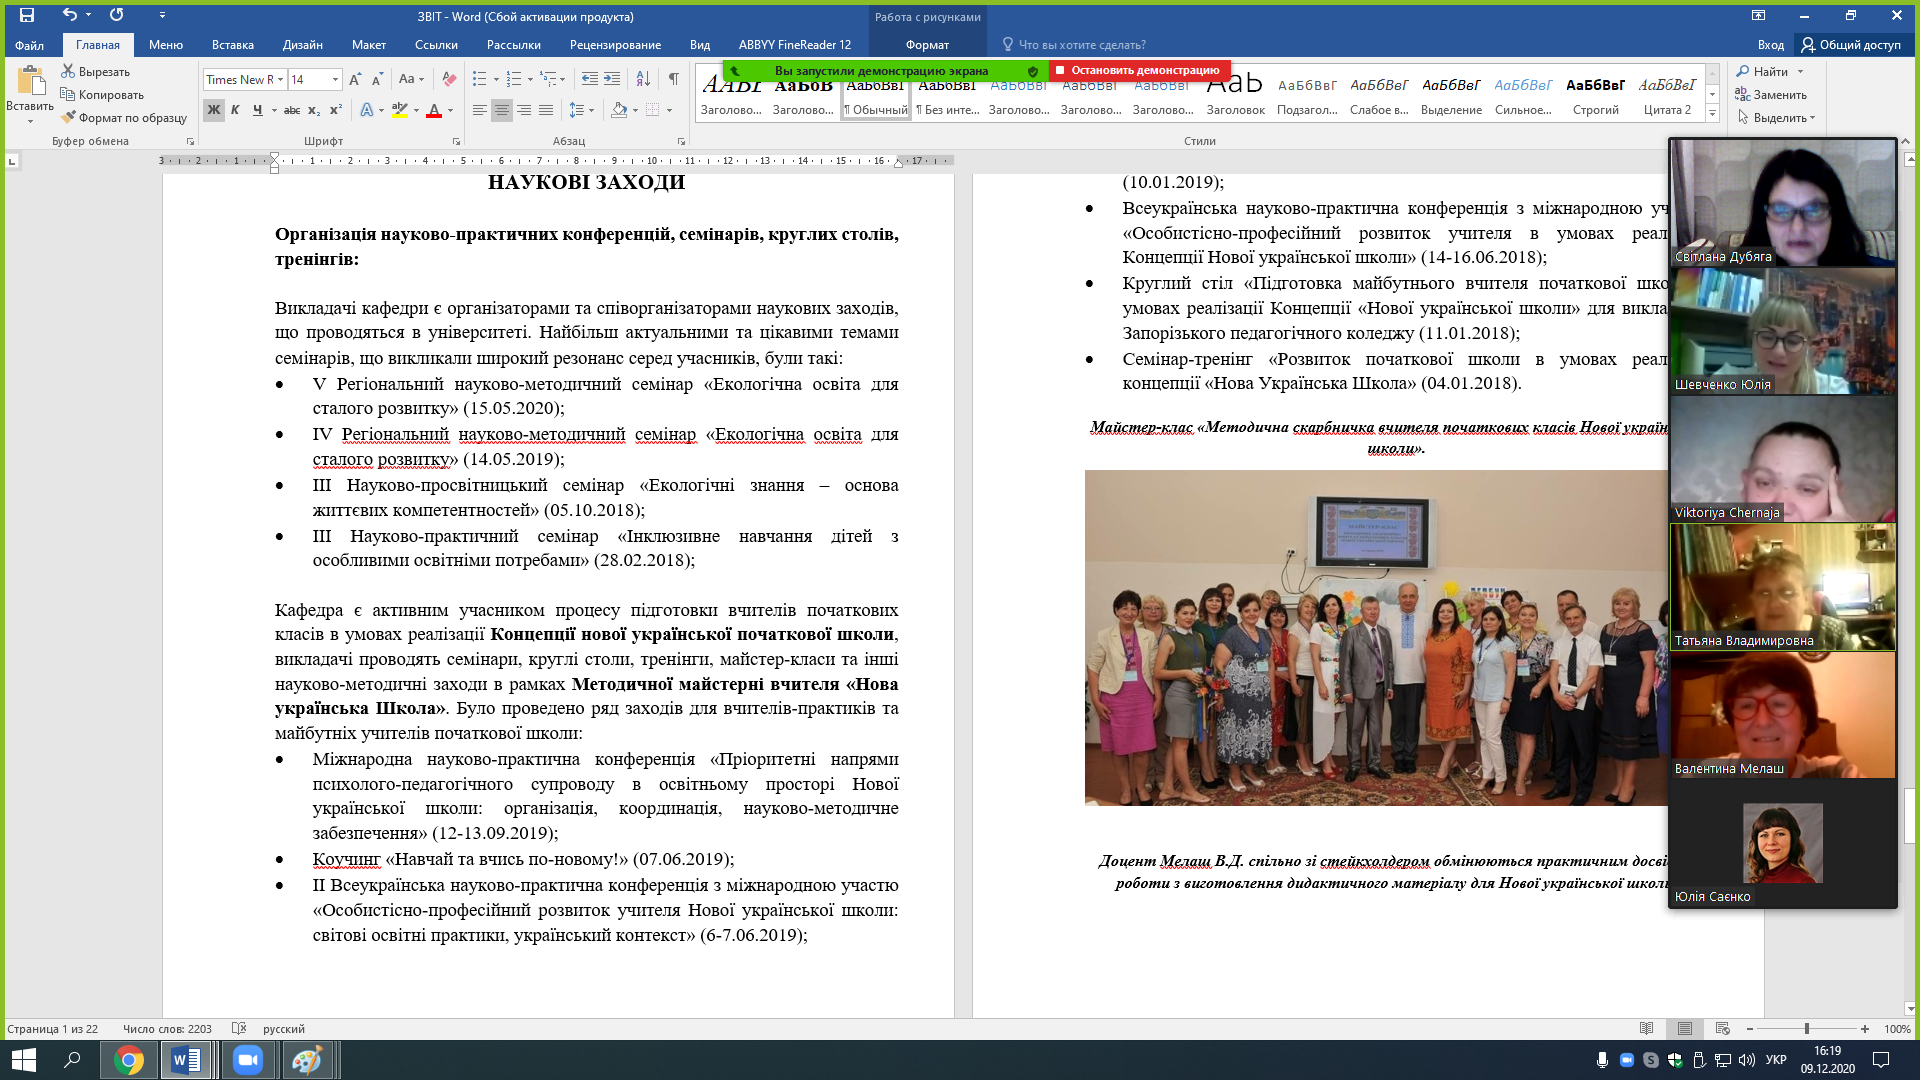This screenshot has height=1080, width=1920.
Task: Toggle italic (К) formatting
Action: (235, 110)
